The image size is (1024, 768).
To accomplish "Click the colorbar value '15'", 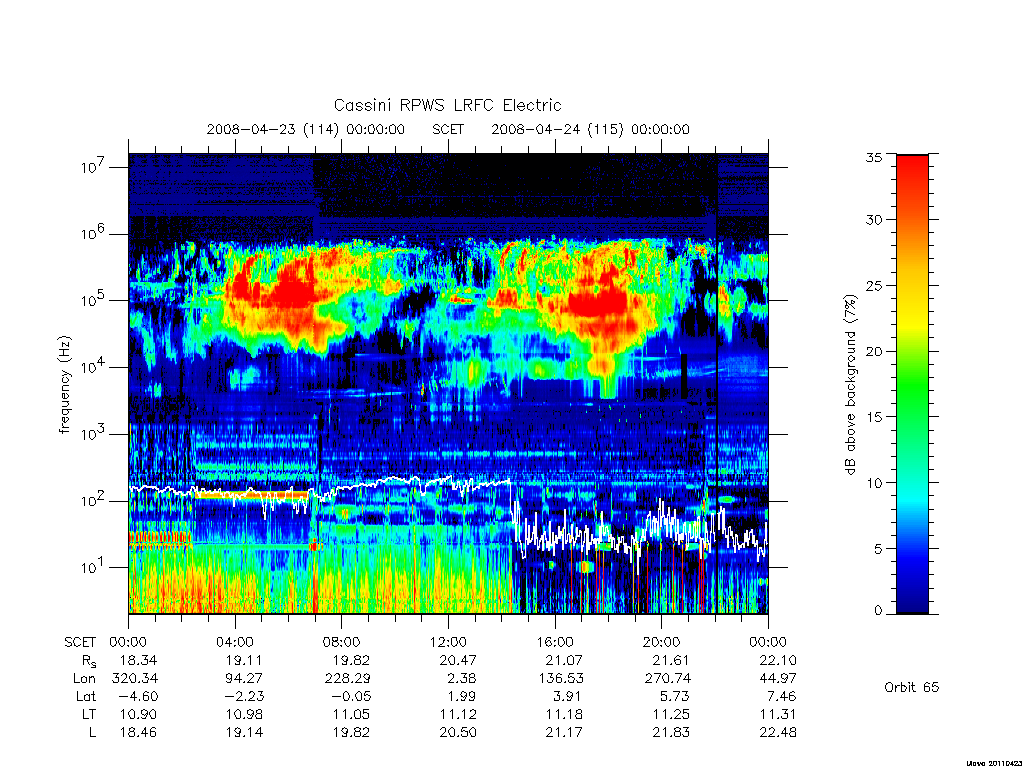I will (x=873, y=417).
